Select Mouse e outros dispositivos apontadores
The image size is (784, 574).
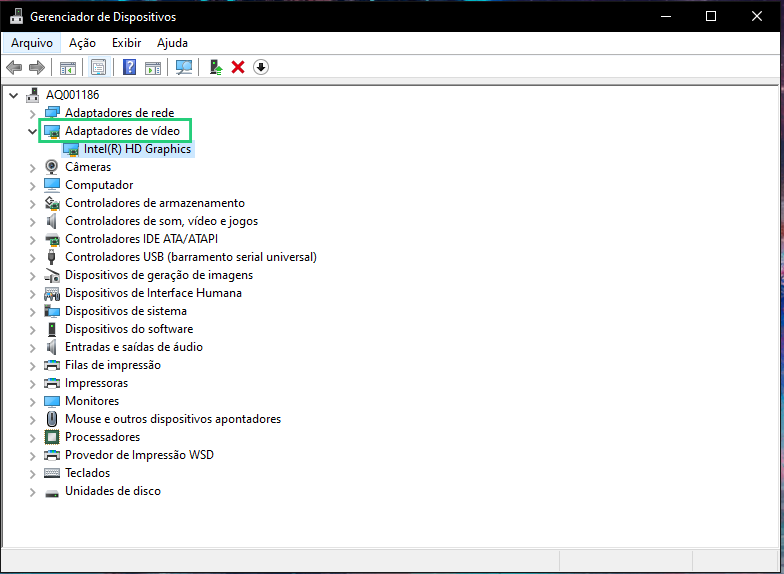click(x=172, y=419)
